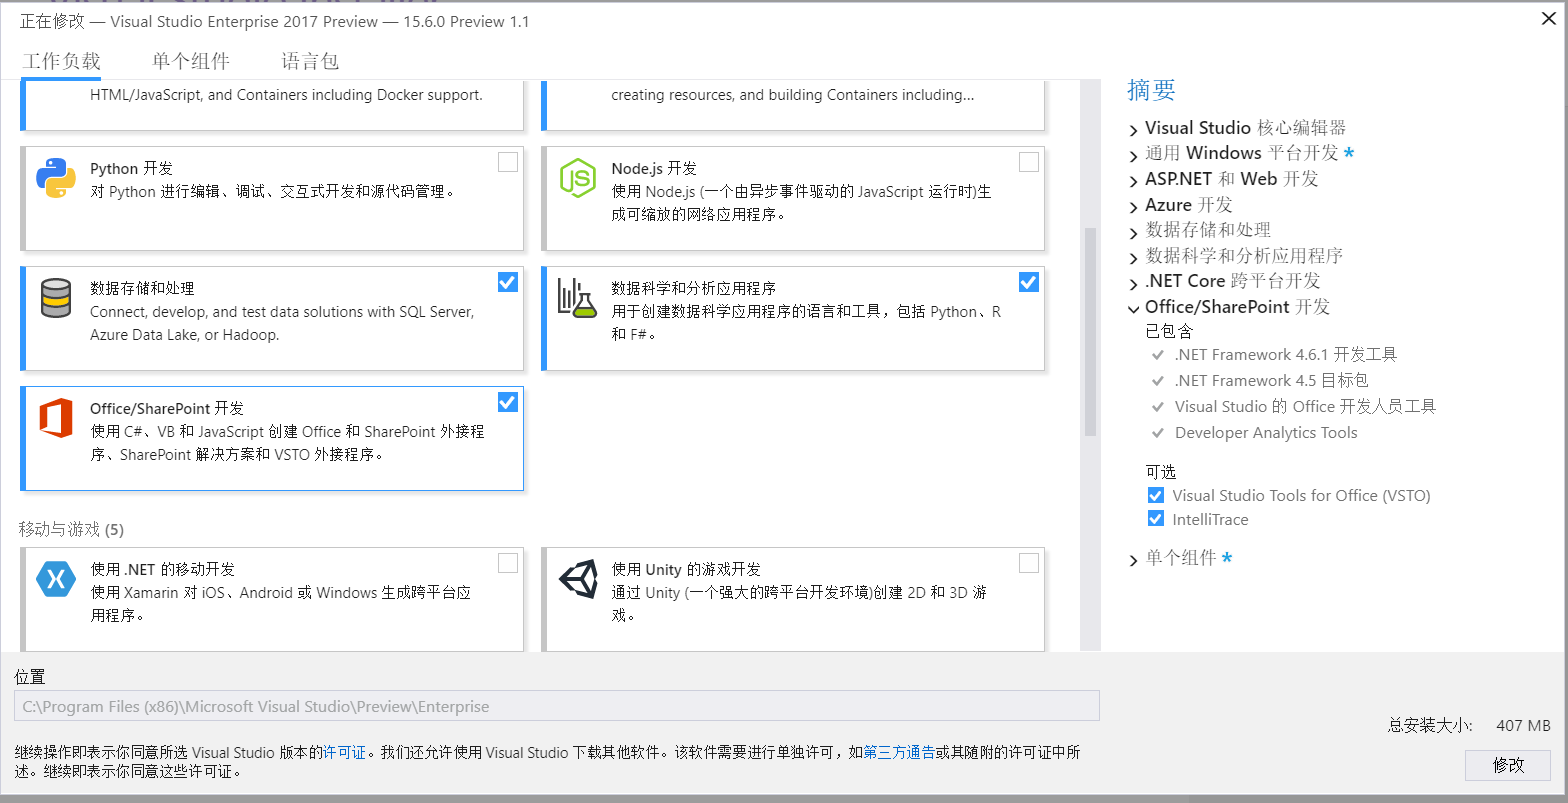This screenshot has width=1568, height=803.
Task: Close the installer window with X
Action: (1548, 17)
